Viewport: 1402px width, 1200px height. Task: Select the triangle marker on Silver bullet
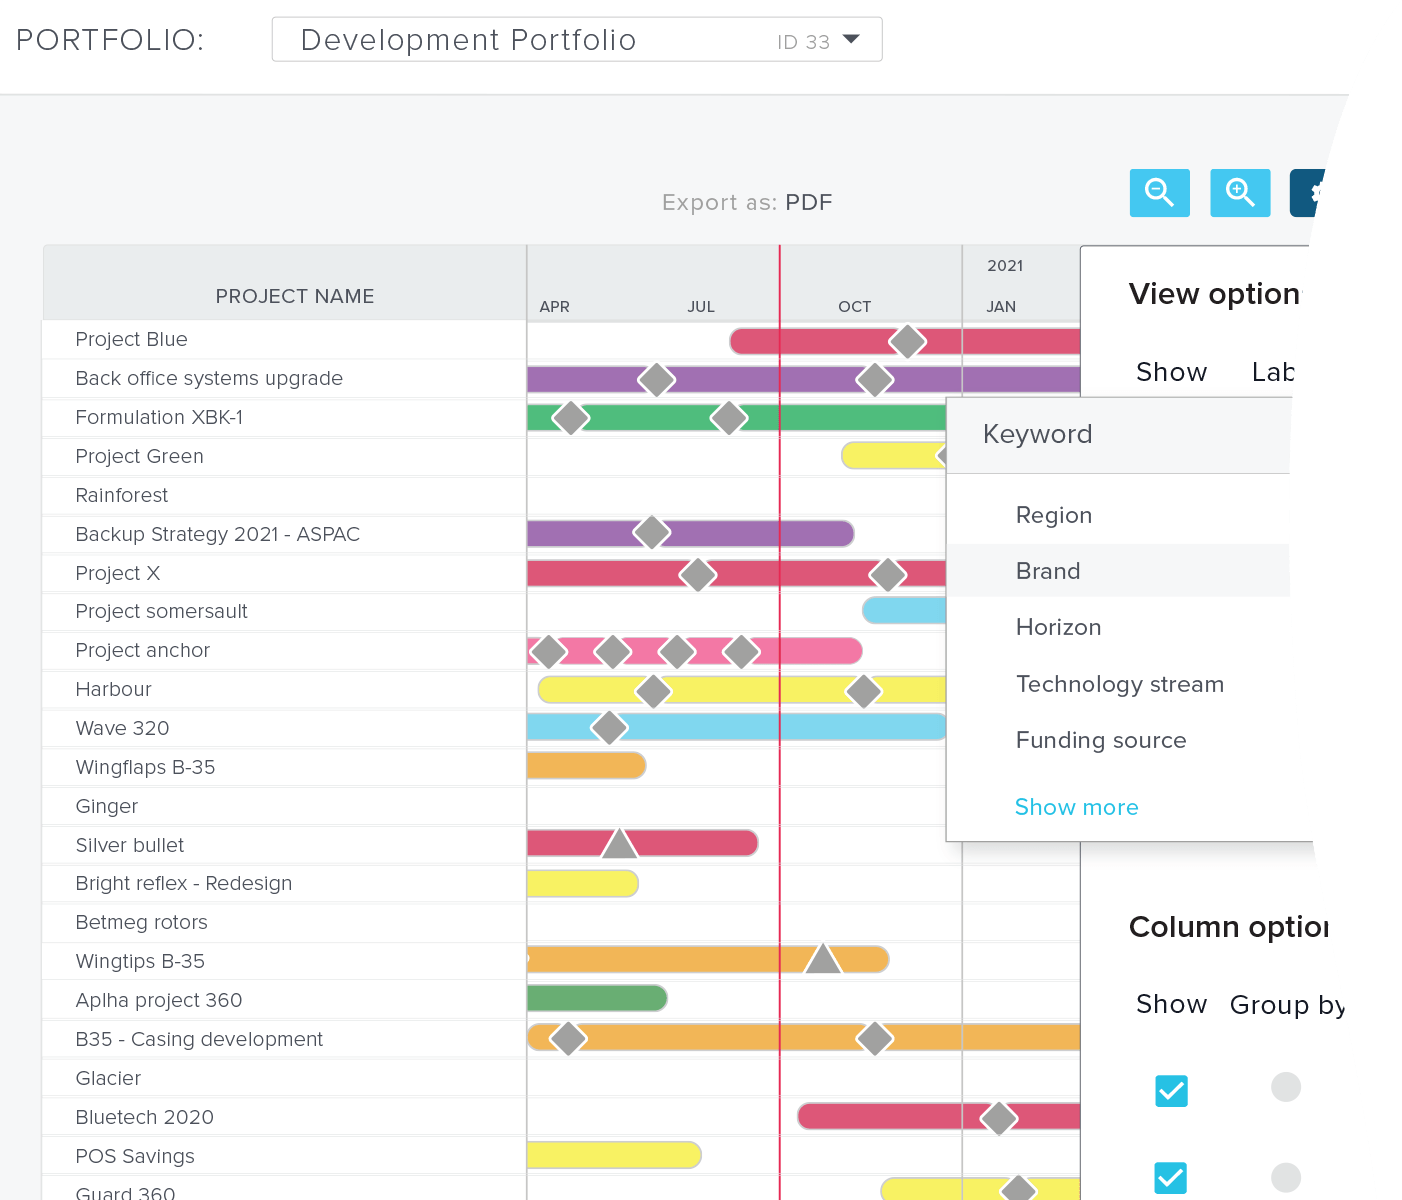619,844
